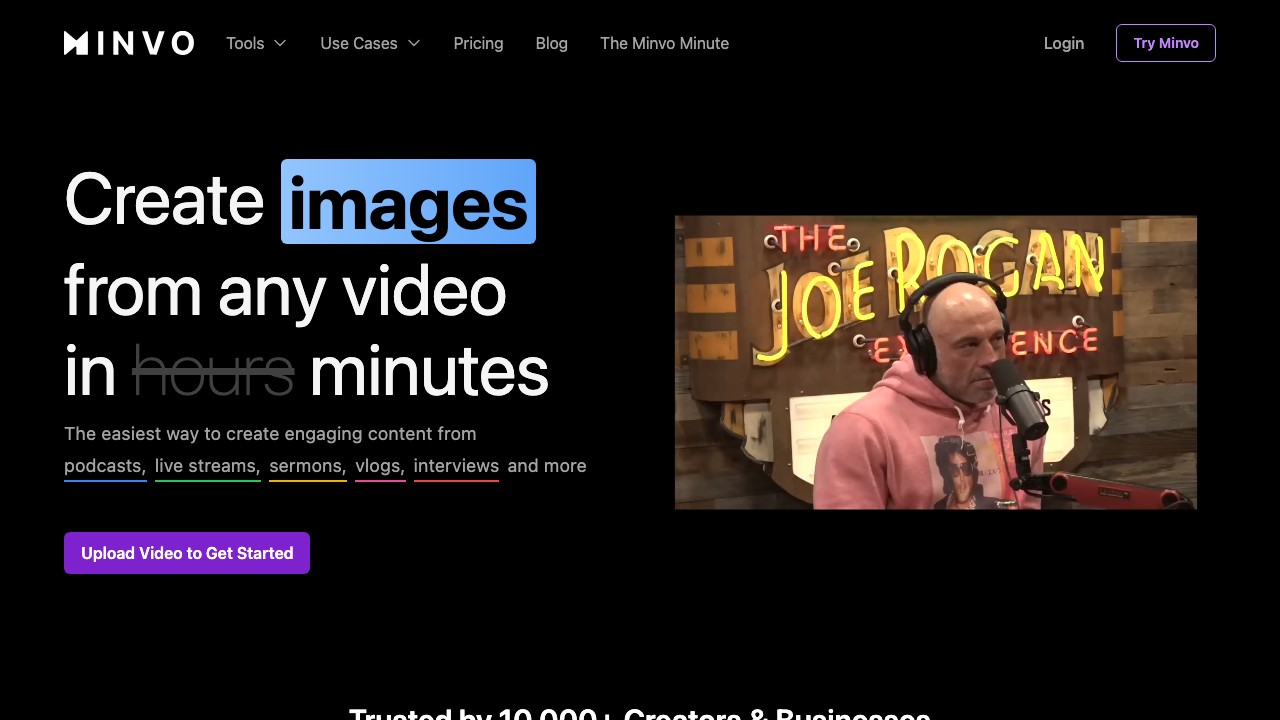Choose the vlogs underlined link
Viewport: 1280px width, 720px height.
coord(380,466)
